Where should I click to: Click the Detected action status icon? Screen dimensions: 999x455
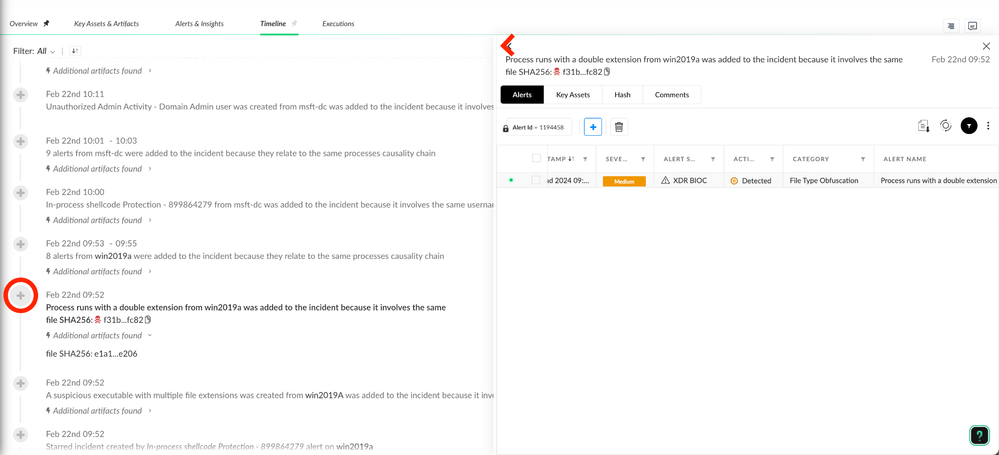pos(734,181)
